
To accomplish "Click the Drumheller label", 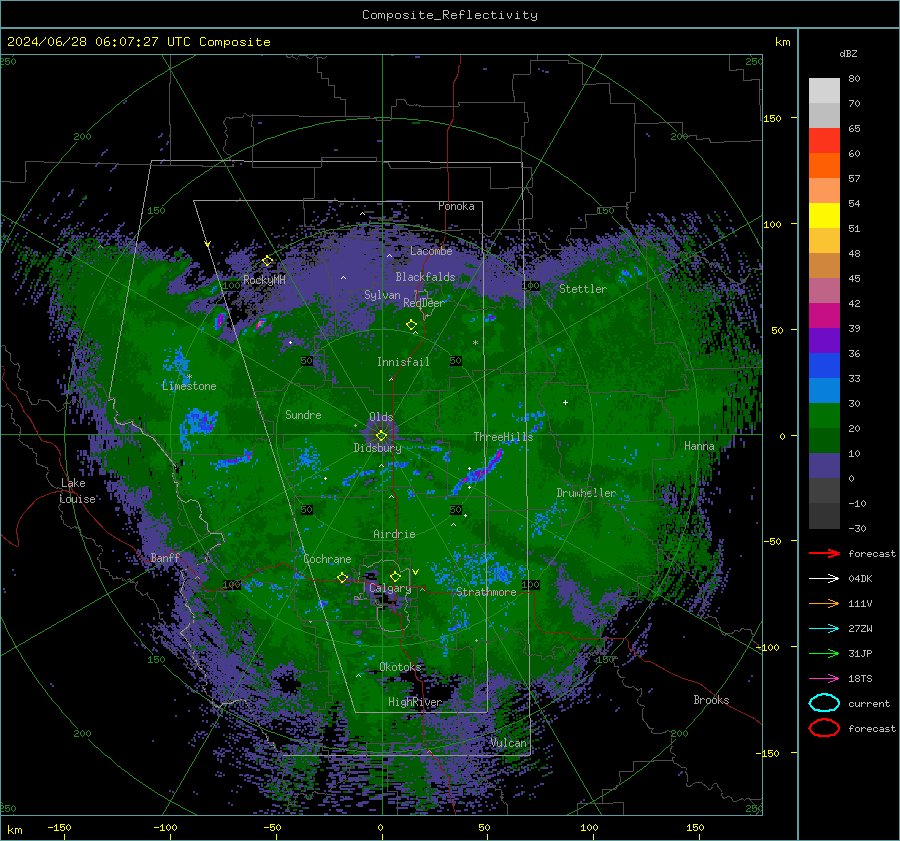I will (586, 493).
